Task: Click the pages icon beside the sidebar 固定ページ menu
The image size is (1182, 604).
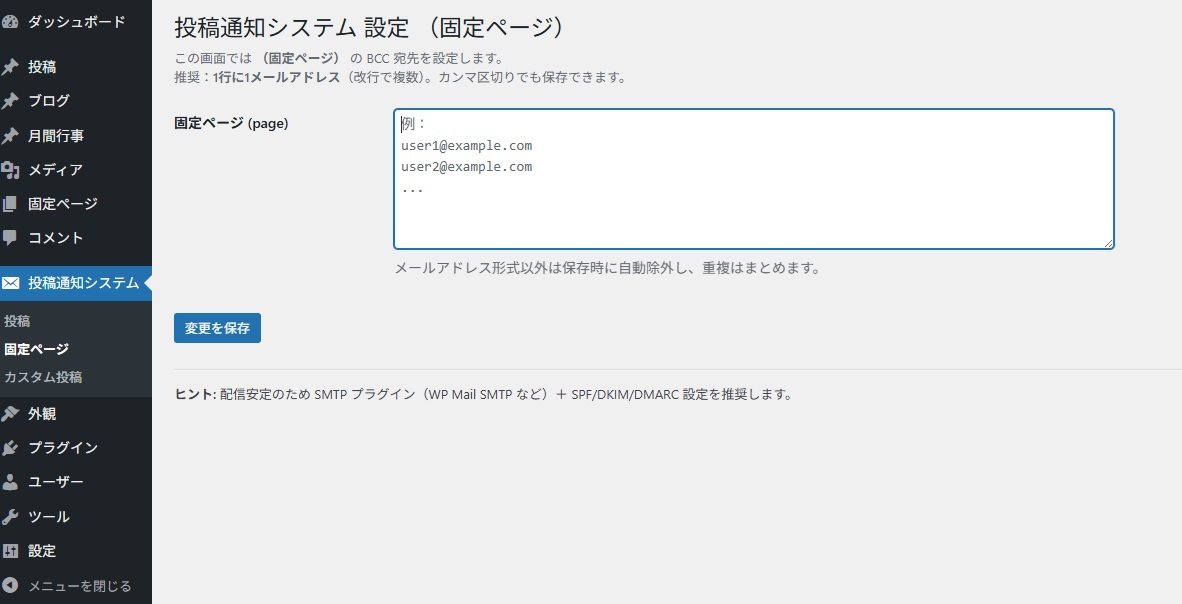Action: (x=10, y=204)
